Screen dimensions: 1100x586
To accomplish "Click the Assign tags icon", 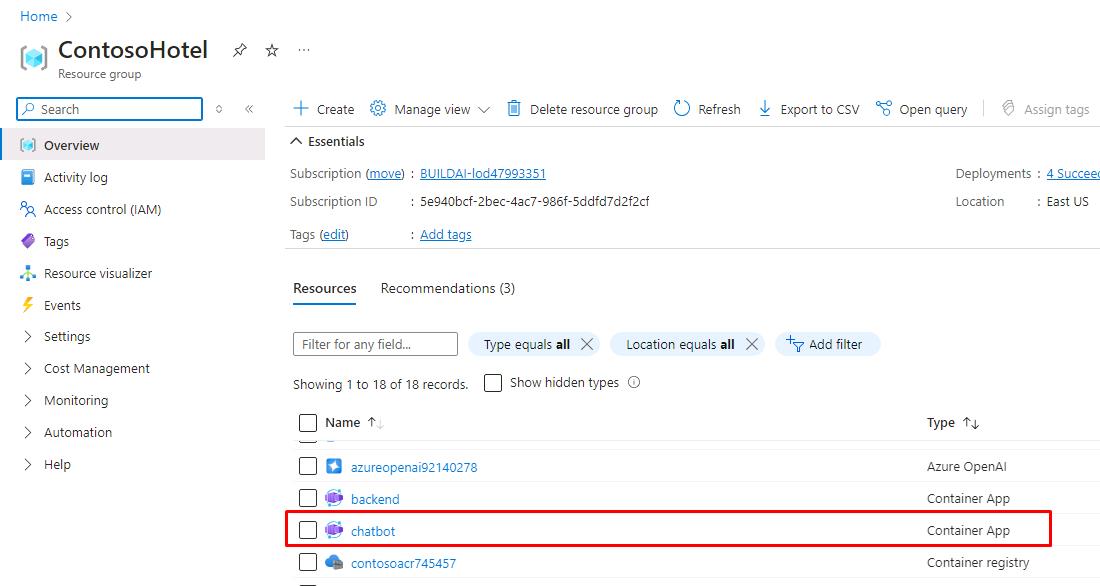I will tap(1008, 108).
